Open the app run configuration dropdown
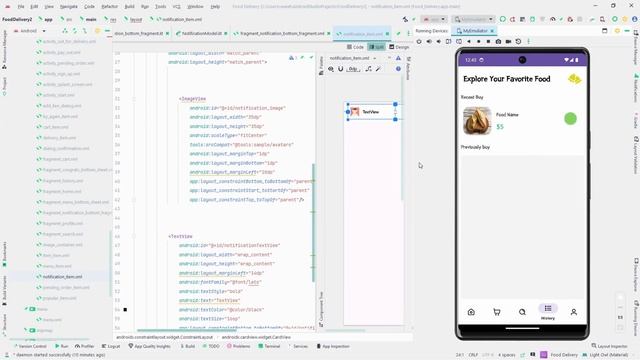 (x=433, y=19)
